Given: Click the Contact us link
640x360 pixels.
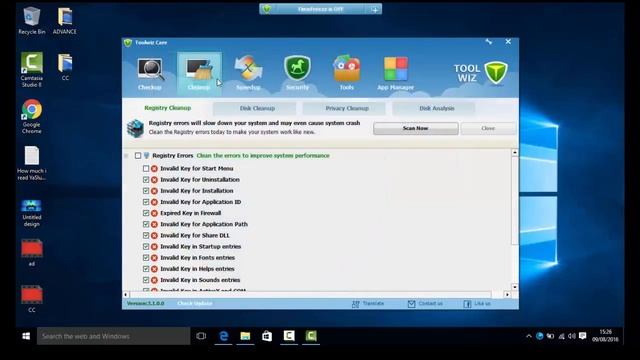Looking at the screenshot, I should pos(430,303).
